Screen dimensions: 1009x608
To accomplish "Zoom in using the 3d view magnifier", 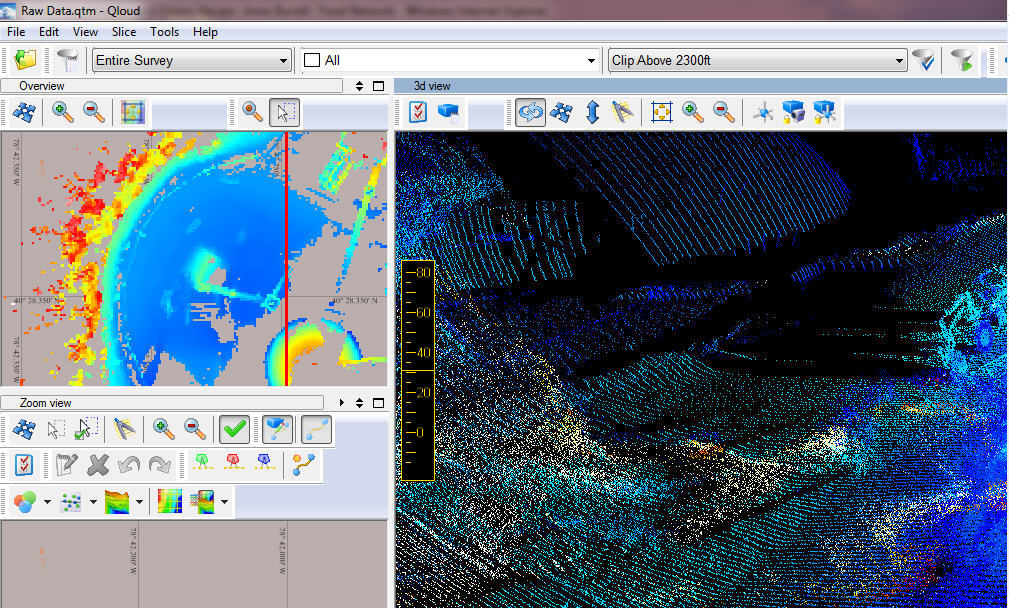I will coord(693,112).
